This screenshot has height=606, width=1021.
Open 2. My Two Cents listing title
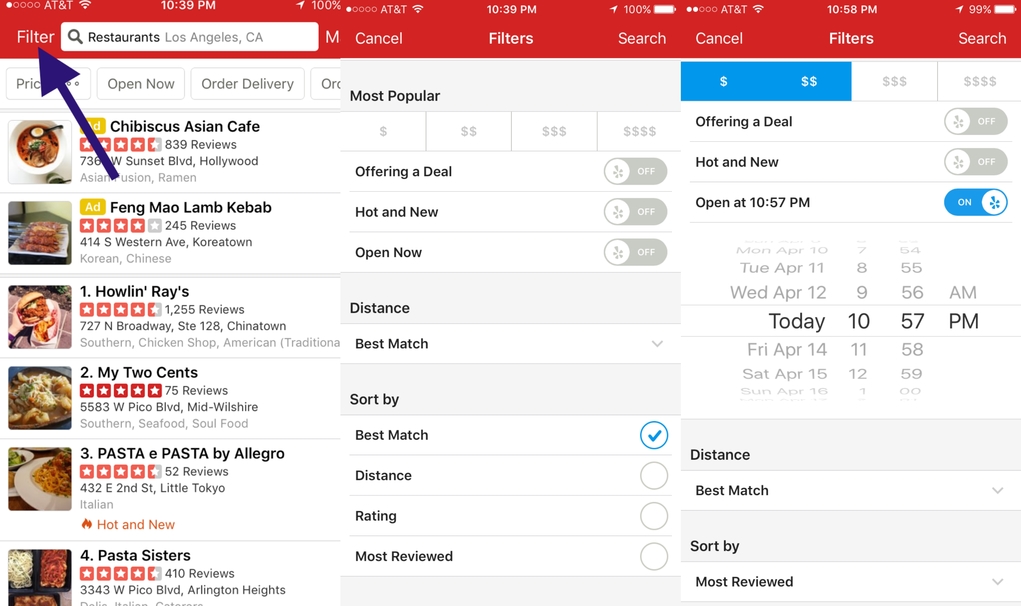pos(139,372)
